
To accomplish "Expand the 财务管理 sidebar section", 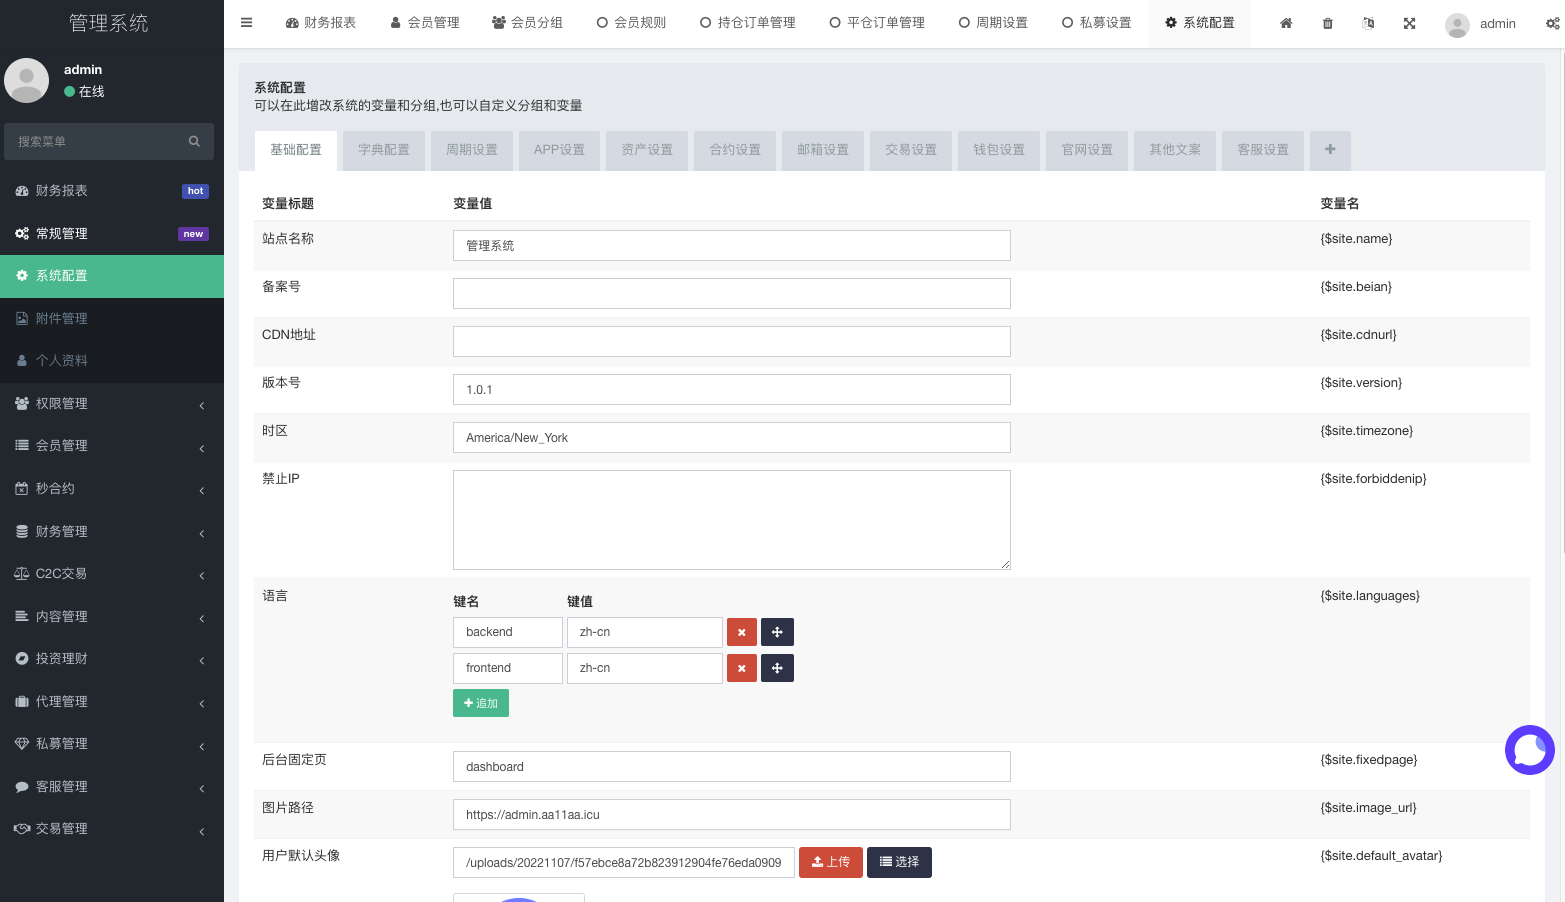I will click(60, 531).
